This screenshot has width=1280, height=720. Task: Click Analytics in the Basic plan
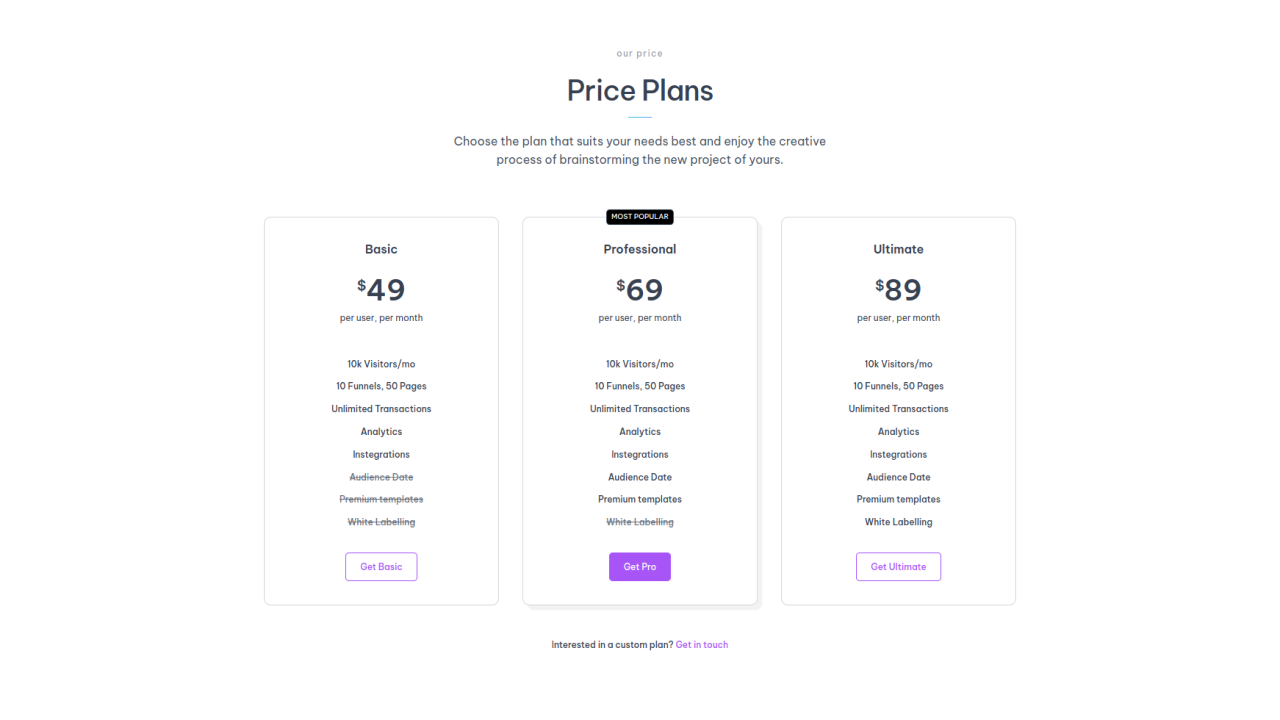click(x=381, y=431)
